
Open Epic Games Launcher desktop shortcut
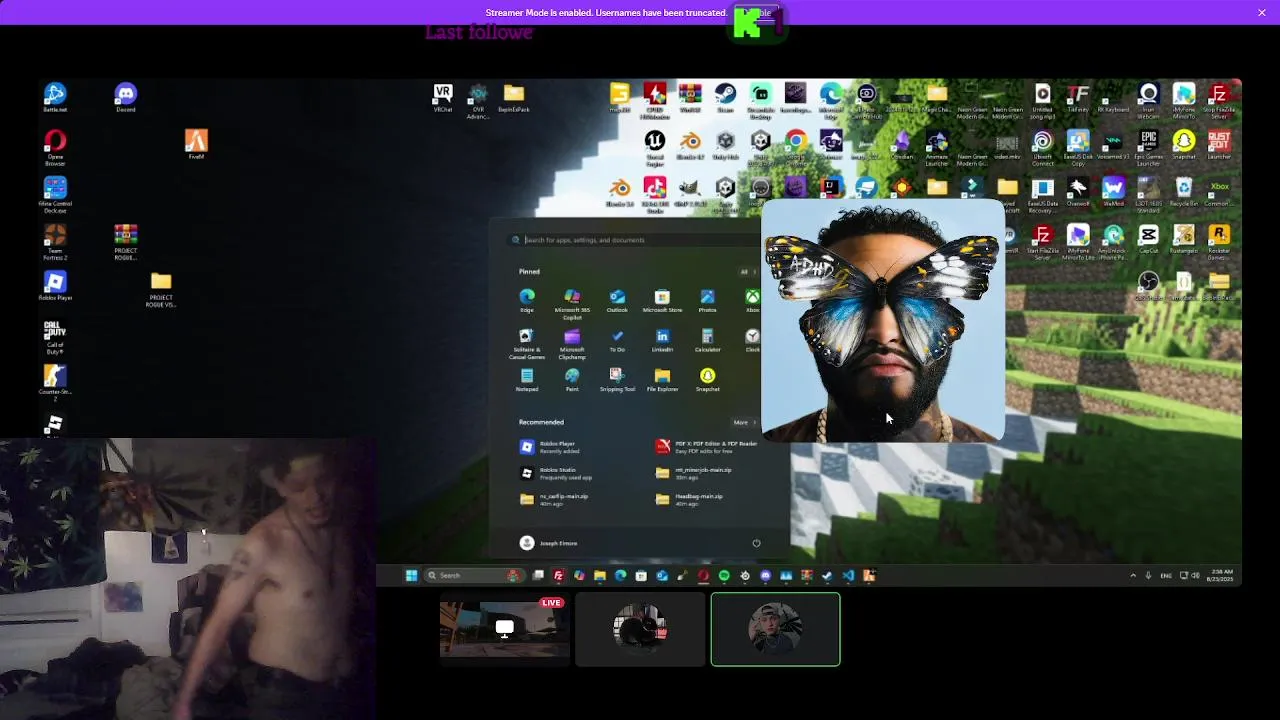[1148, 146]
